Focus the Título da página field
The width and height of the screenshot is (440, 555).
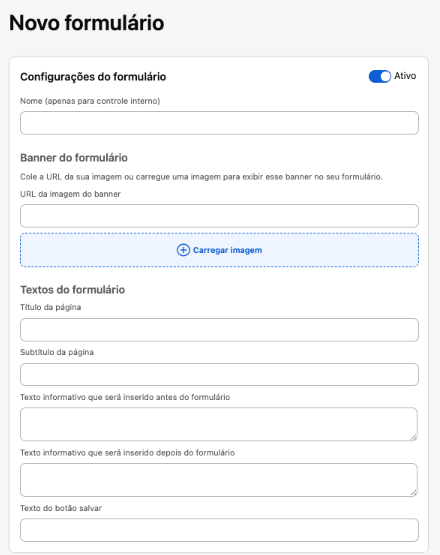coord(219,330)
